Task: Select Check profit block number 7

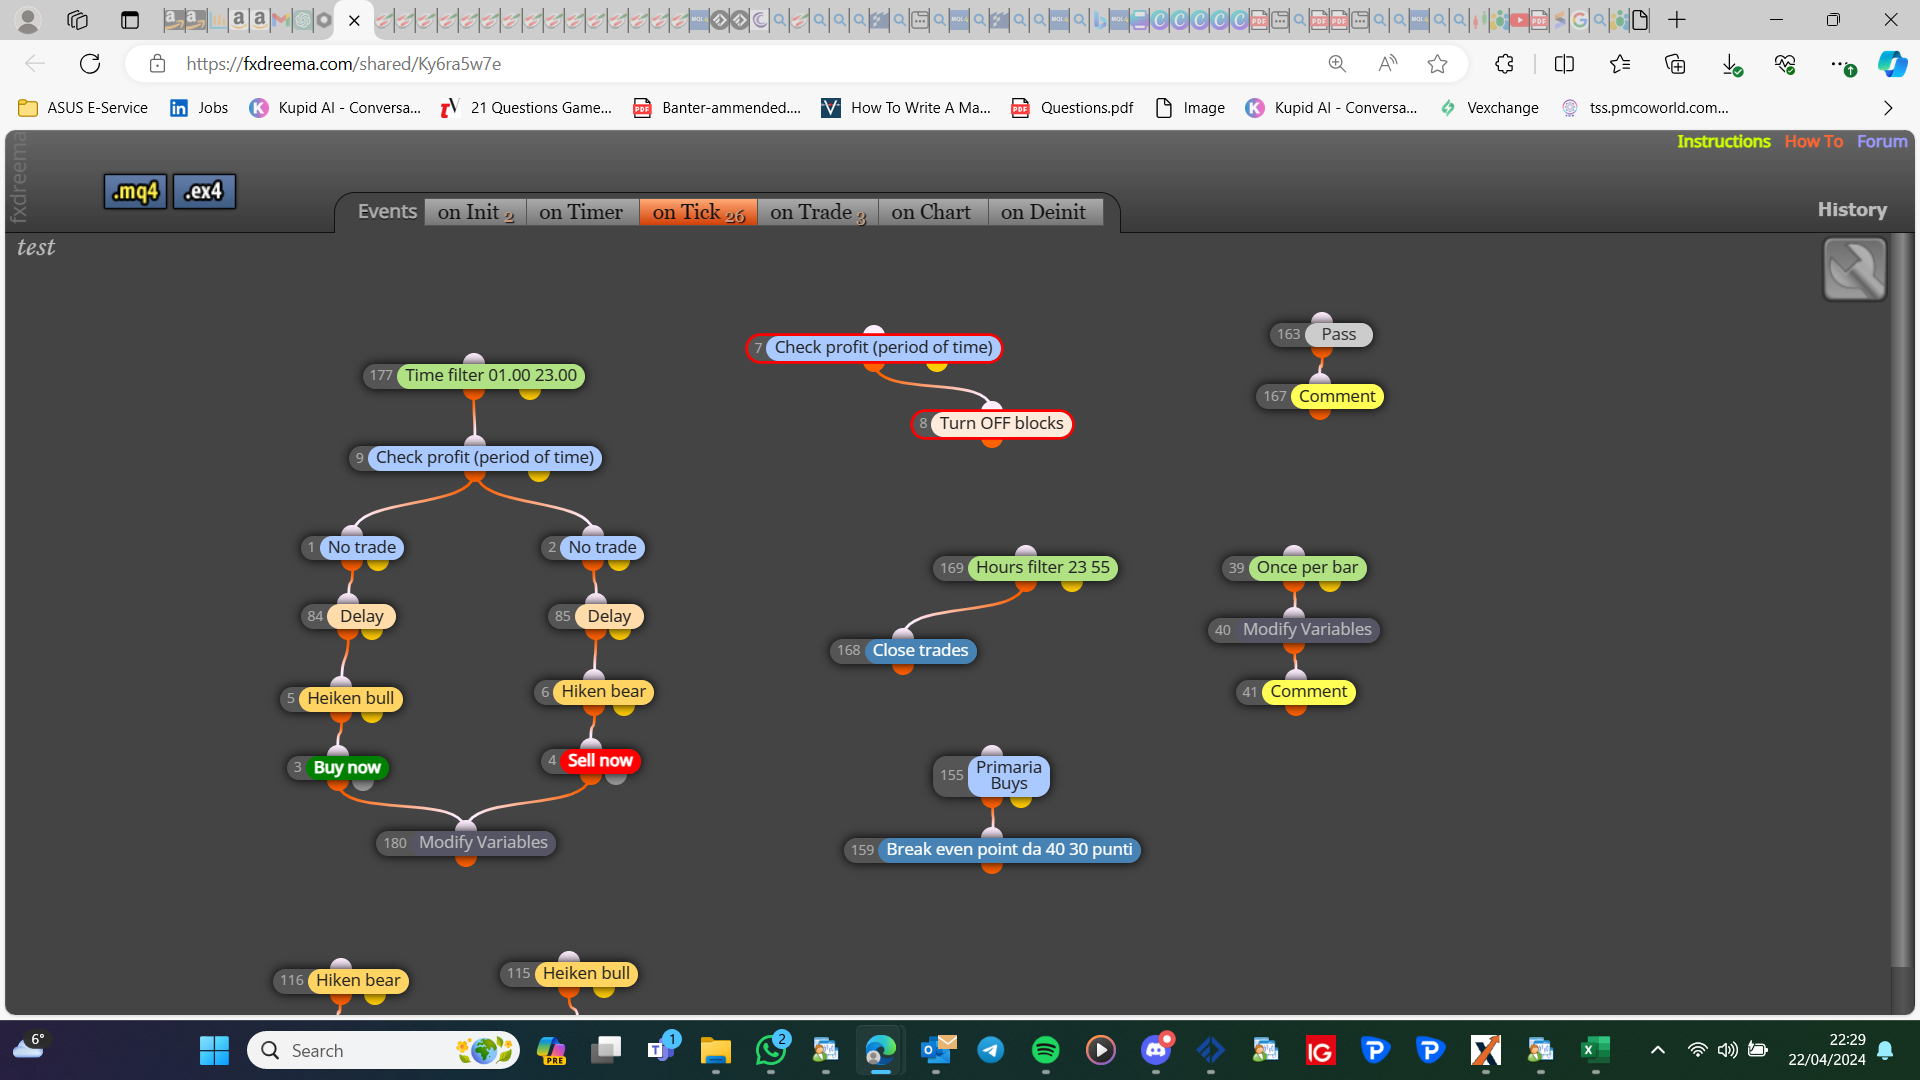Action: point(874,348)
